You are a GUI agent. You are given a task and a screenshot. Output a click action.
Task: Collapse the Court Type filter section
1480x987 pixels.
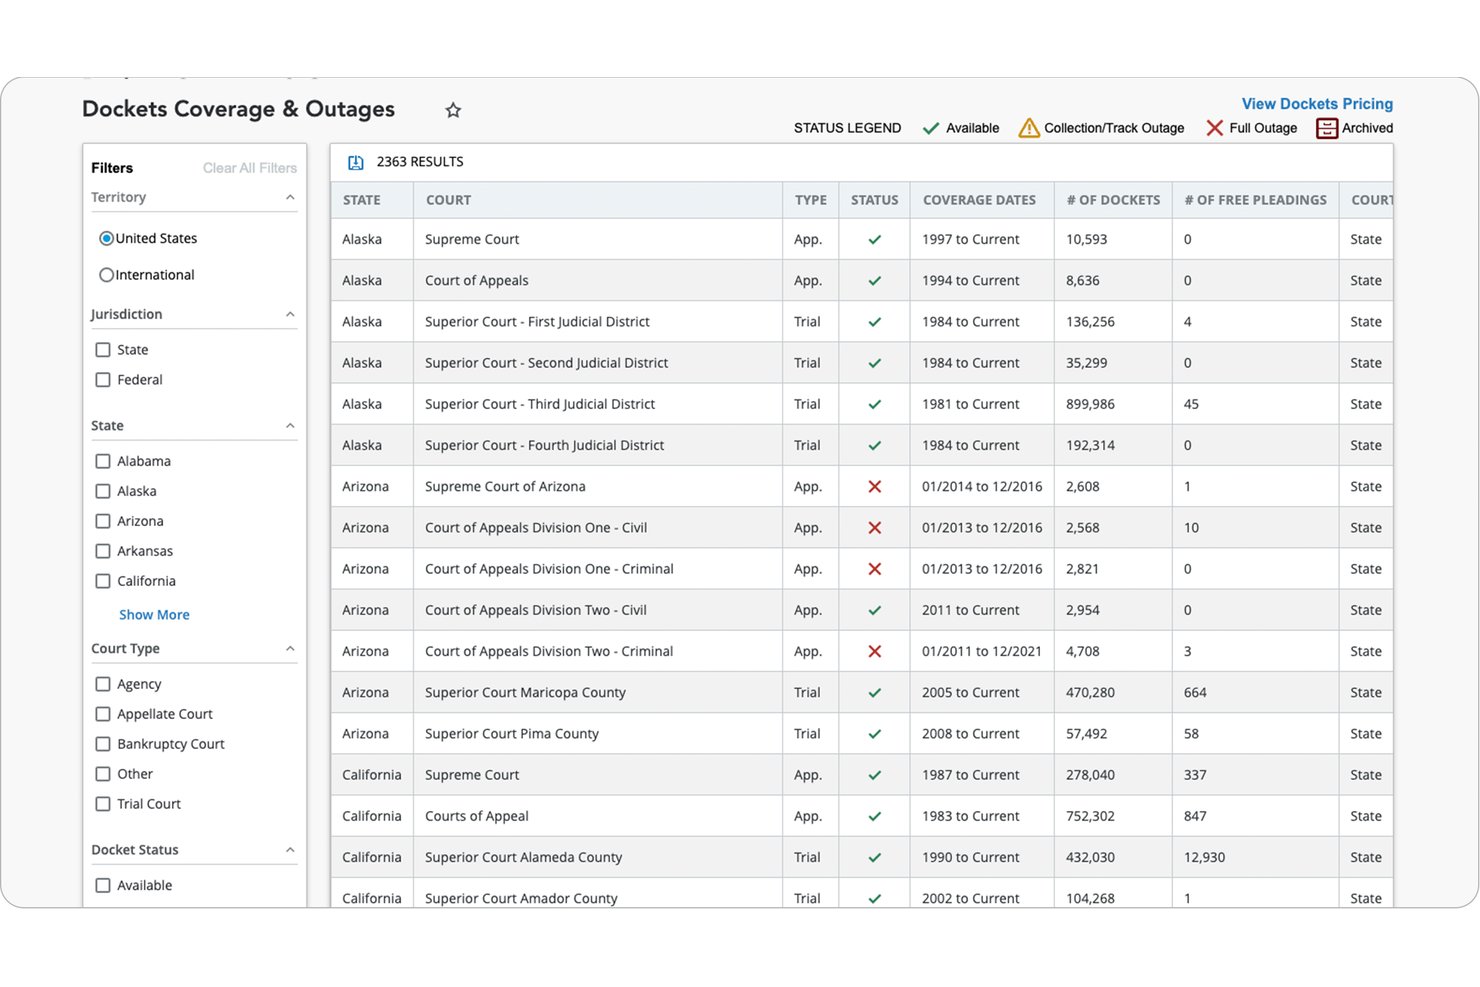click(290, 648)
